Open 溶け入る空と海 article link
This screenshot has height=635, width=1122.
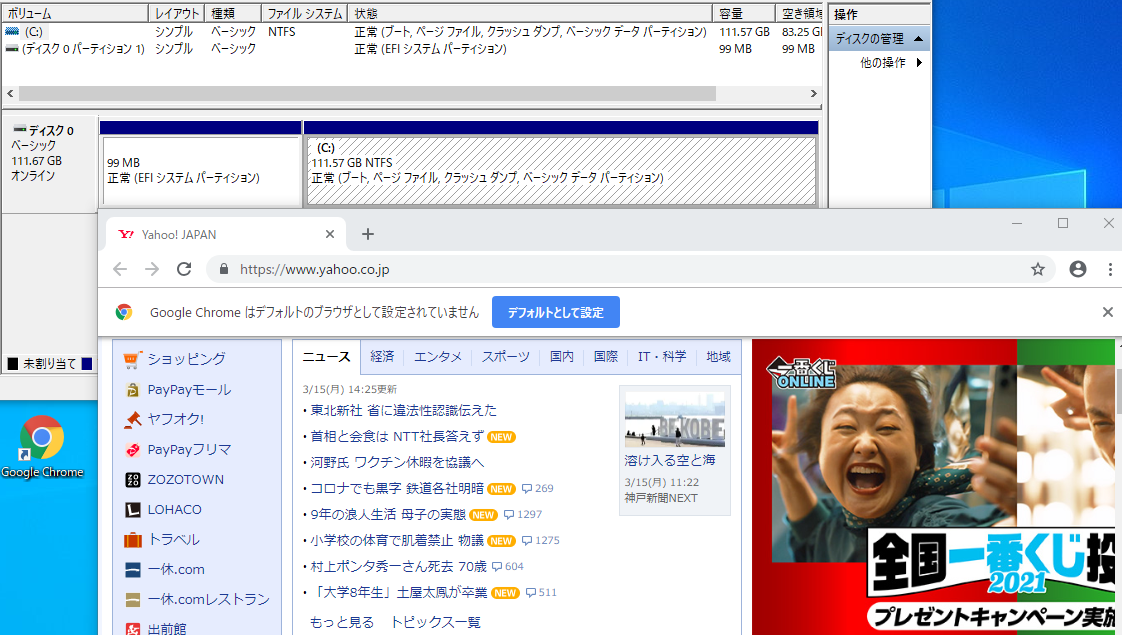point(670,460)
